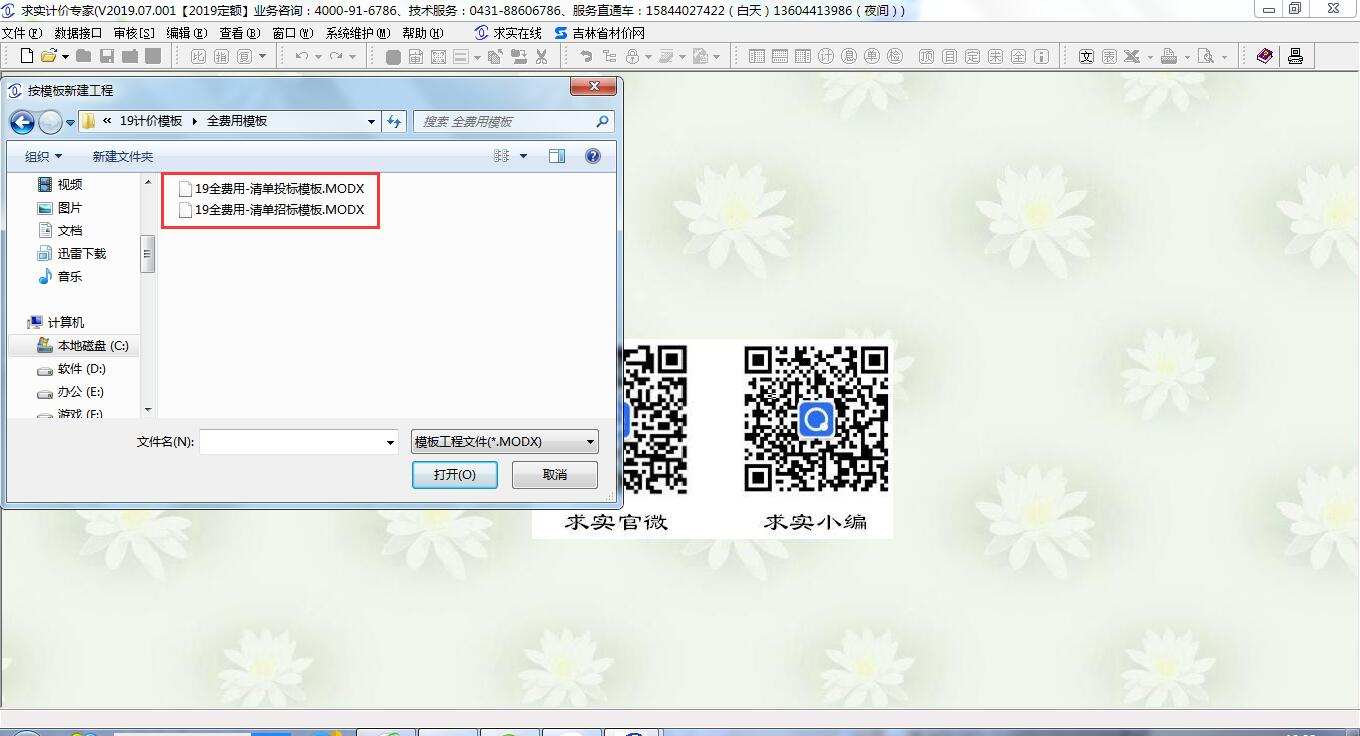Viewport: 1360px width, 736px height.
Task: Refresh the folder path in dialog
Action: pyautogui.click(x=394, y=121)
